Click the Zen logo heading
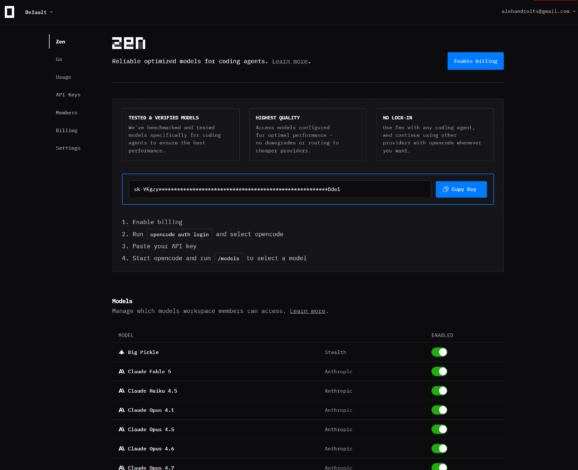578x470 pixels. click(129, 43)
